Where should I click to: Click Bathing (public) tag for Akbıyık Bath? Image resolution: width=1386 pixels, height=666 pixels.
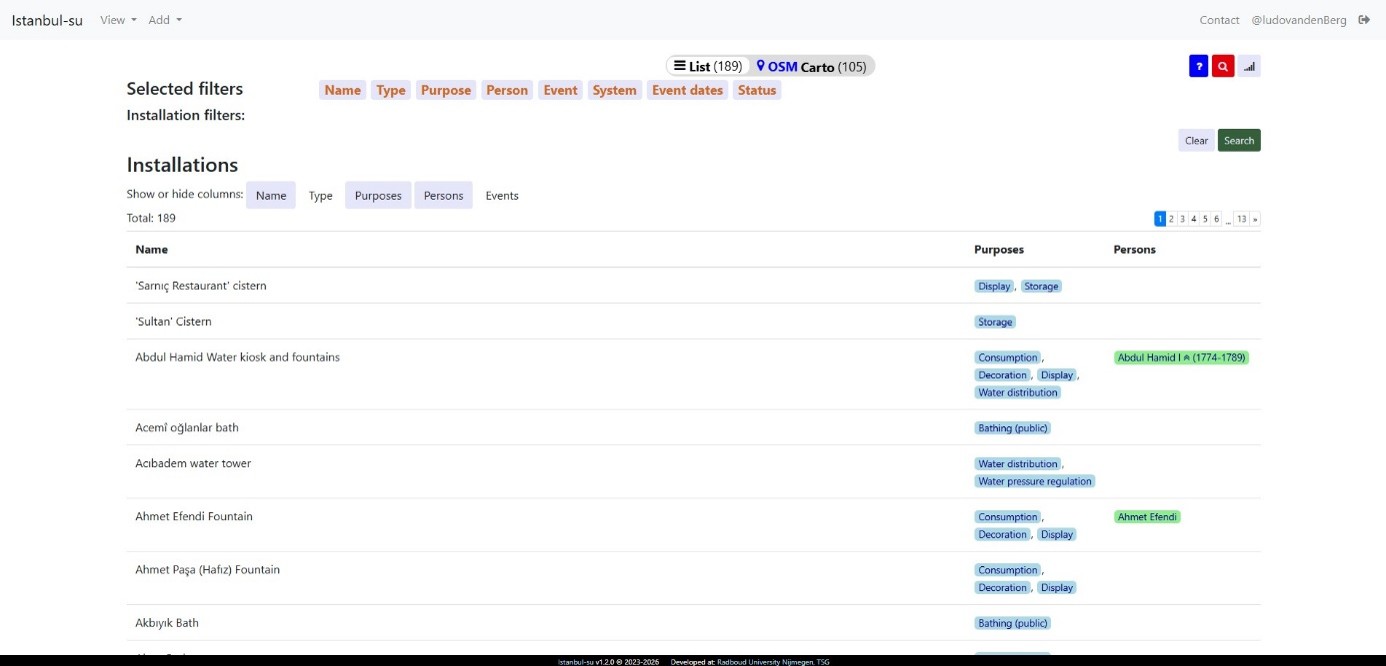point(1013,623)
